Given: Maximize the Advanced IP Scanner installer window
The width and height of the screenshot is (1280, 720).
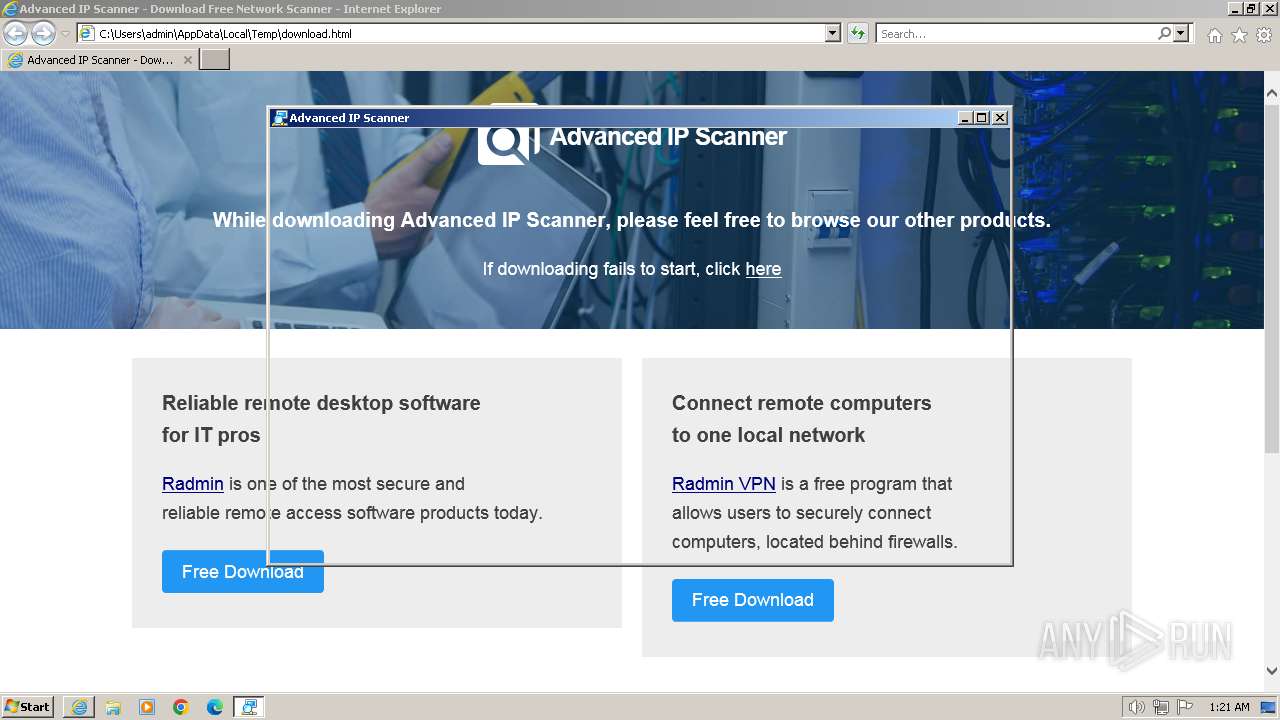Looking at the screenshot, I should tap(982, 118).
